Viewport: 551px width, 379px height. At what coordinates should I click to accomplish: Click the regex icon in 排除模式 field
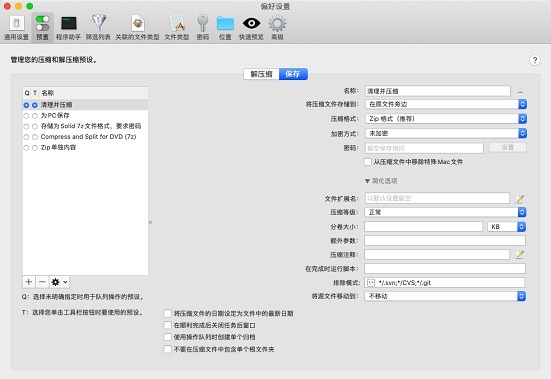(x=371, y=282)
